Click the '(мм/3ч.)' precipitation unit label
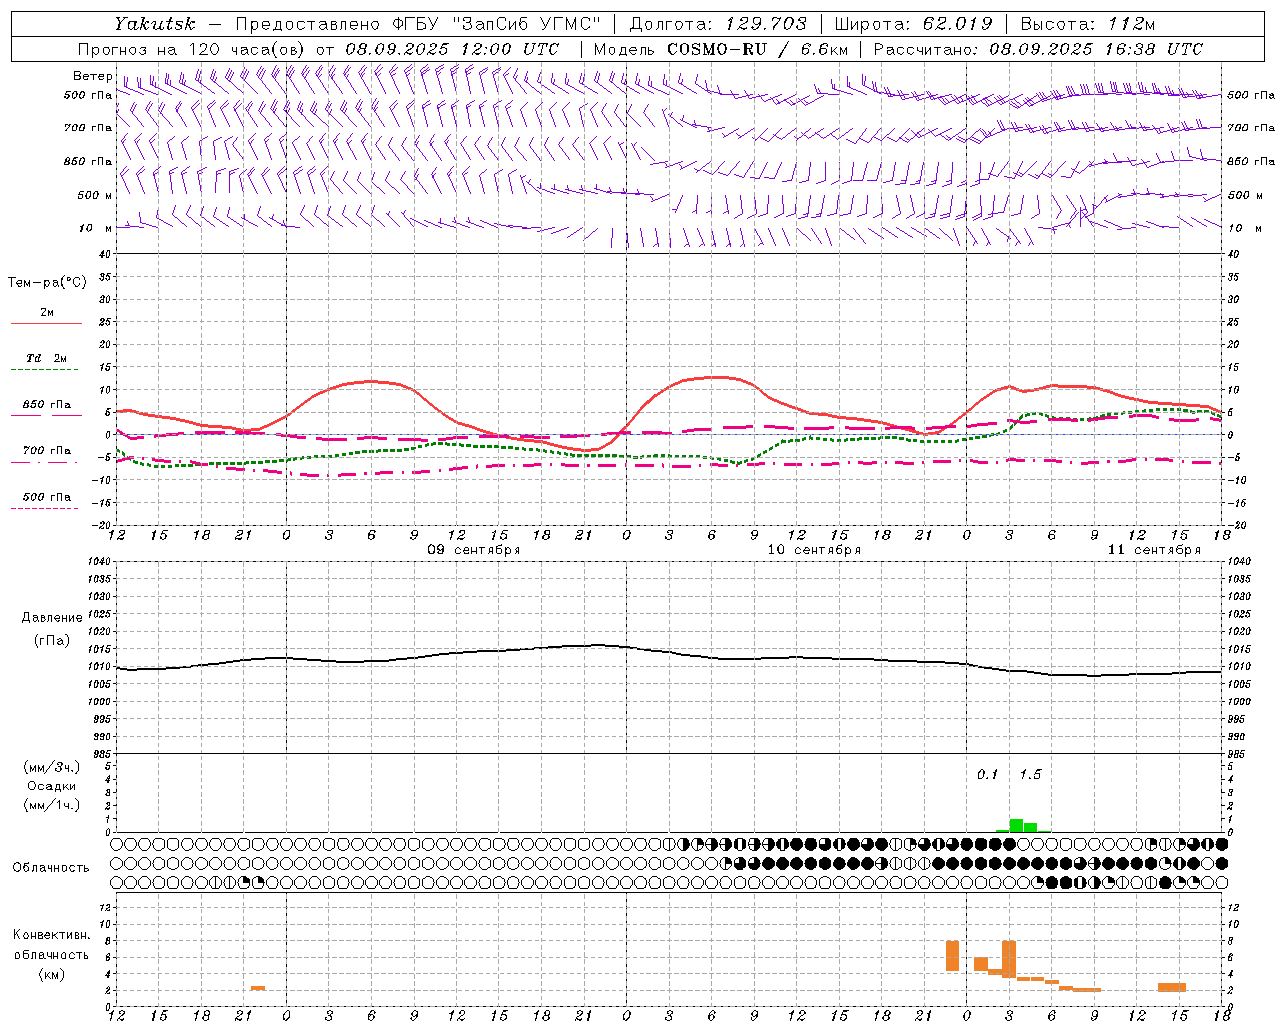This screenshot has height=1024, width=1280. [51, 767]
